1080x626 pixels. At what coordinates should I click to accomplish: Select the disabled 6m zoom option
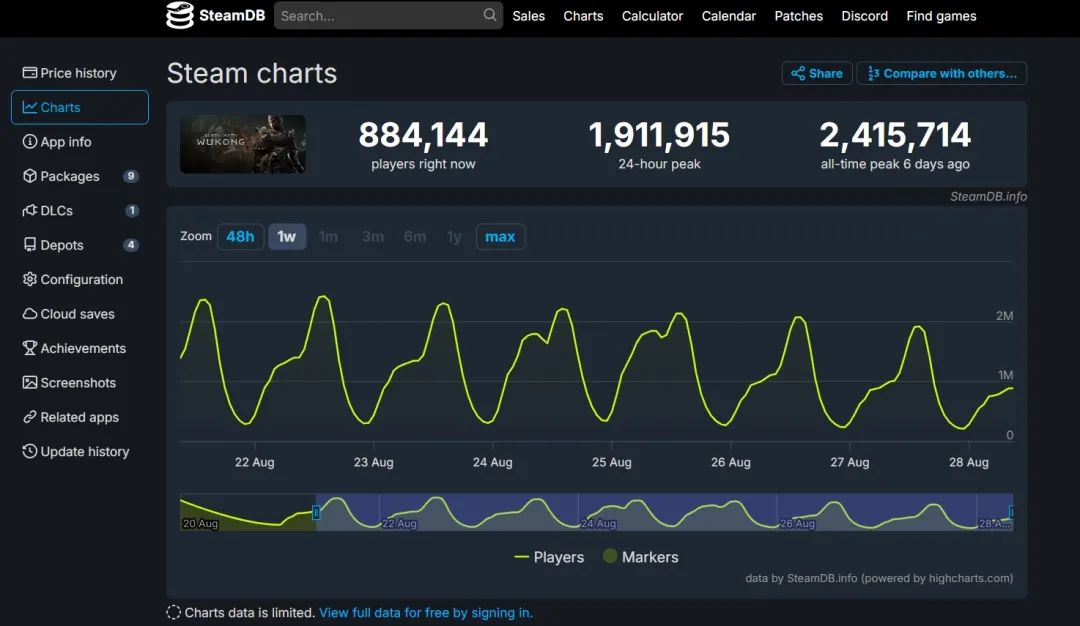pos(415,237)
